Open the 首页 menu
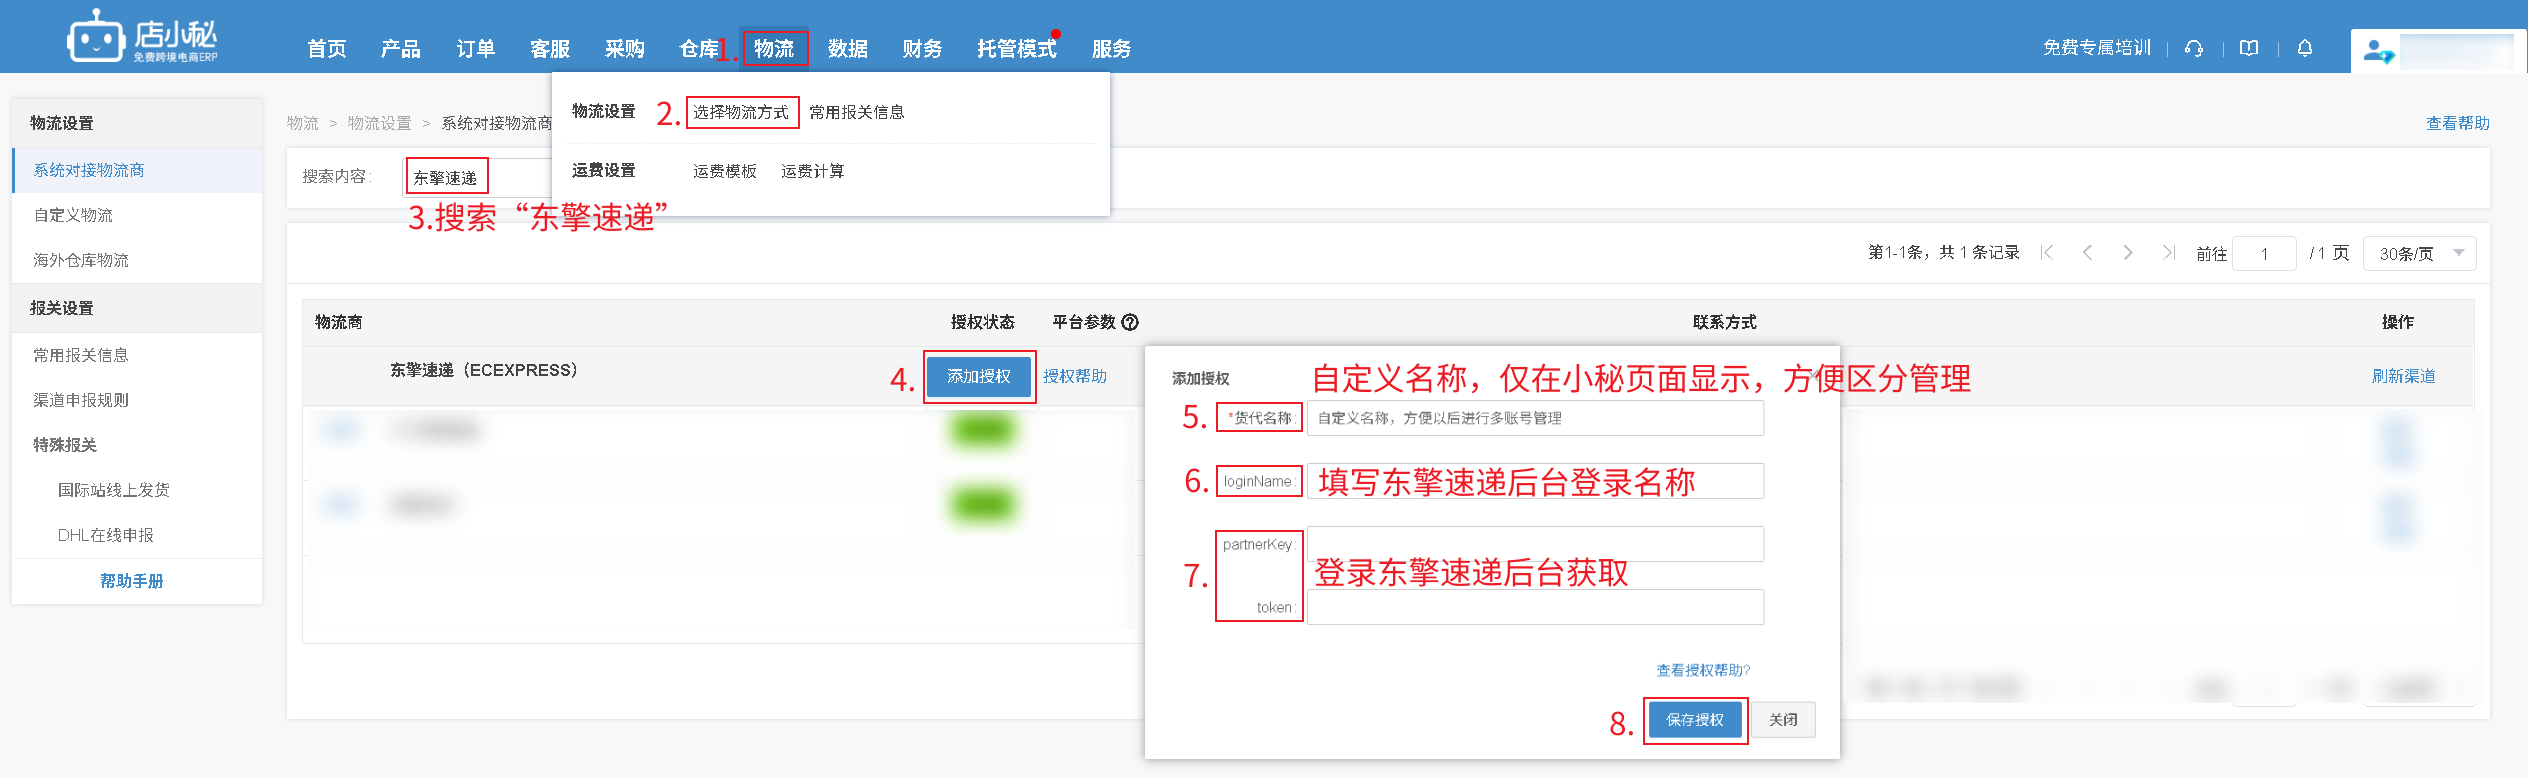This screenshot has width=2528, height=777. click(327, 49)
